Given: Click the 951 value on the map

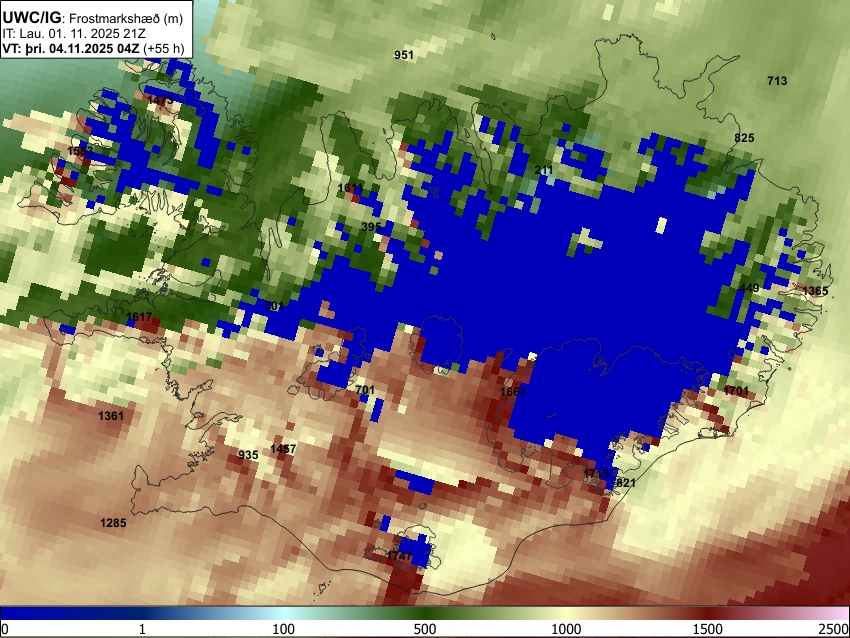Looking at the screenshot, I should pyautogui.click(x=404, y=55).
